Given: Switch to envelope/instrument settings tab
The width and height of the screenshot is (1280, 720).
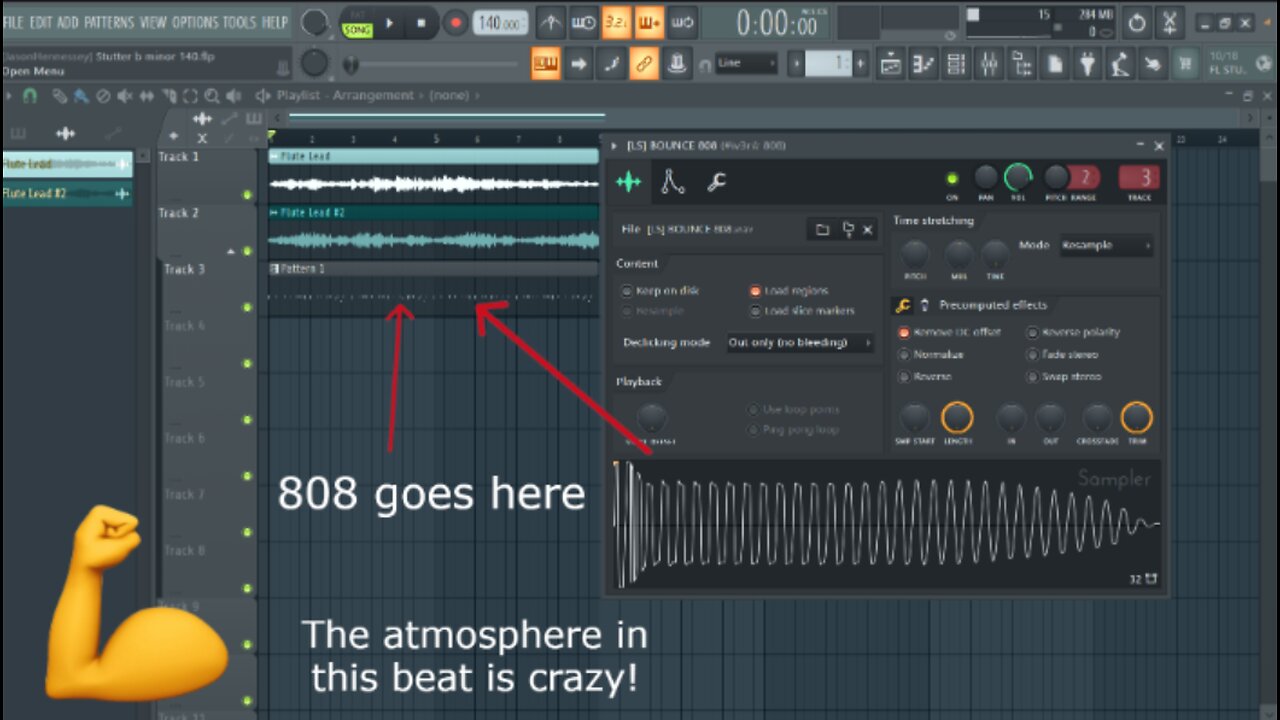Looking at the screenshot, I should coord(672,182).
